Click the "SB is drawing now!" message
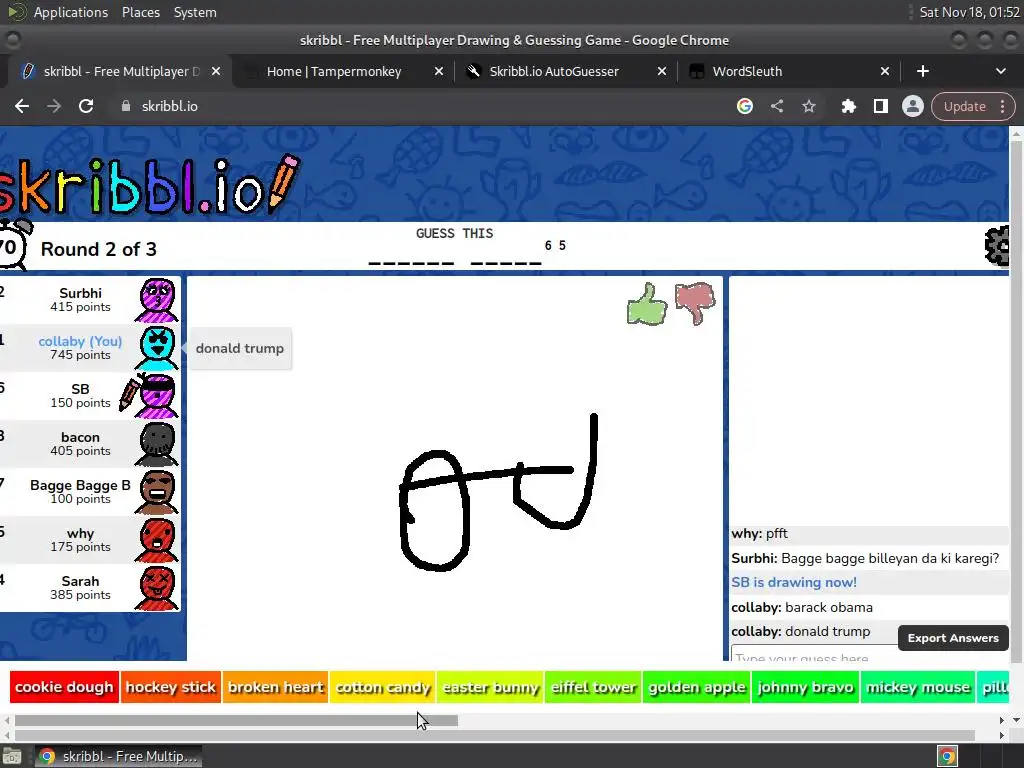This screenshot has height=768, width=1024. pyautogui.click(x=793, y=583)
